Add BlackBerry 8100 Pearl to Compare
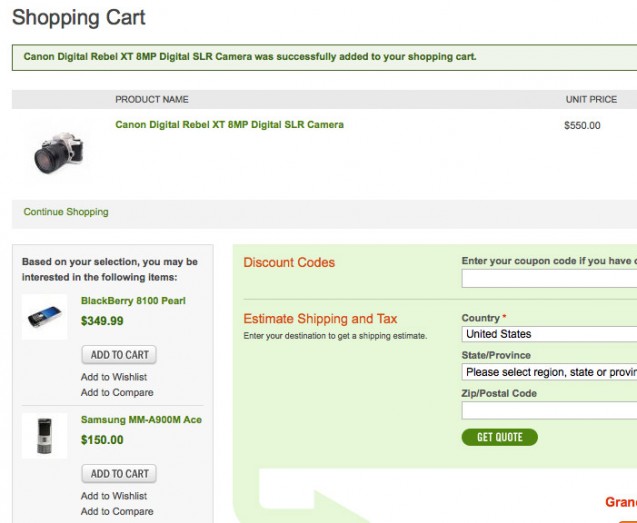The image size is (637, 523). pyautogui.click(x=117, y=393)
